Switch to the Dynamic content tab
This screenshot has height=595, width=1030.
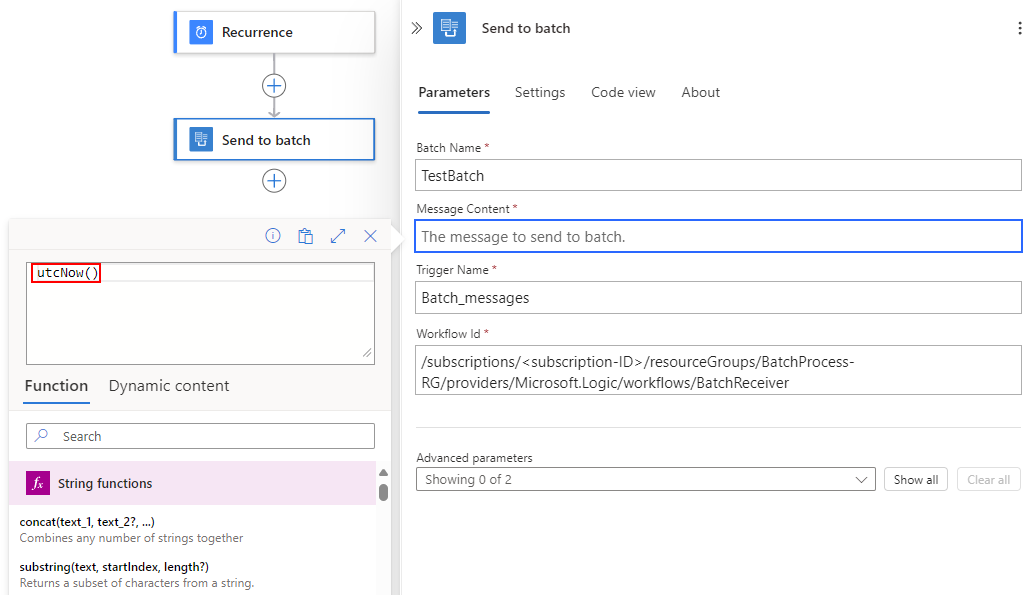[x=168, y=385]
